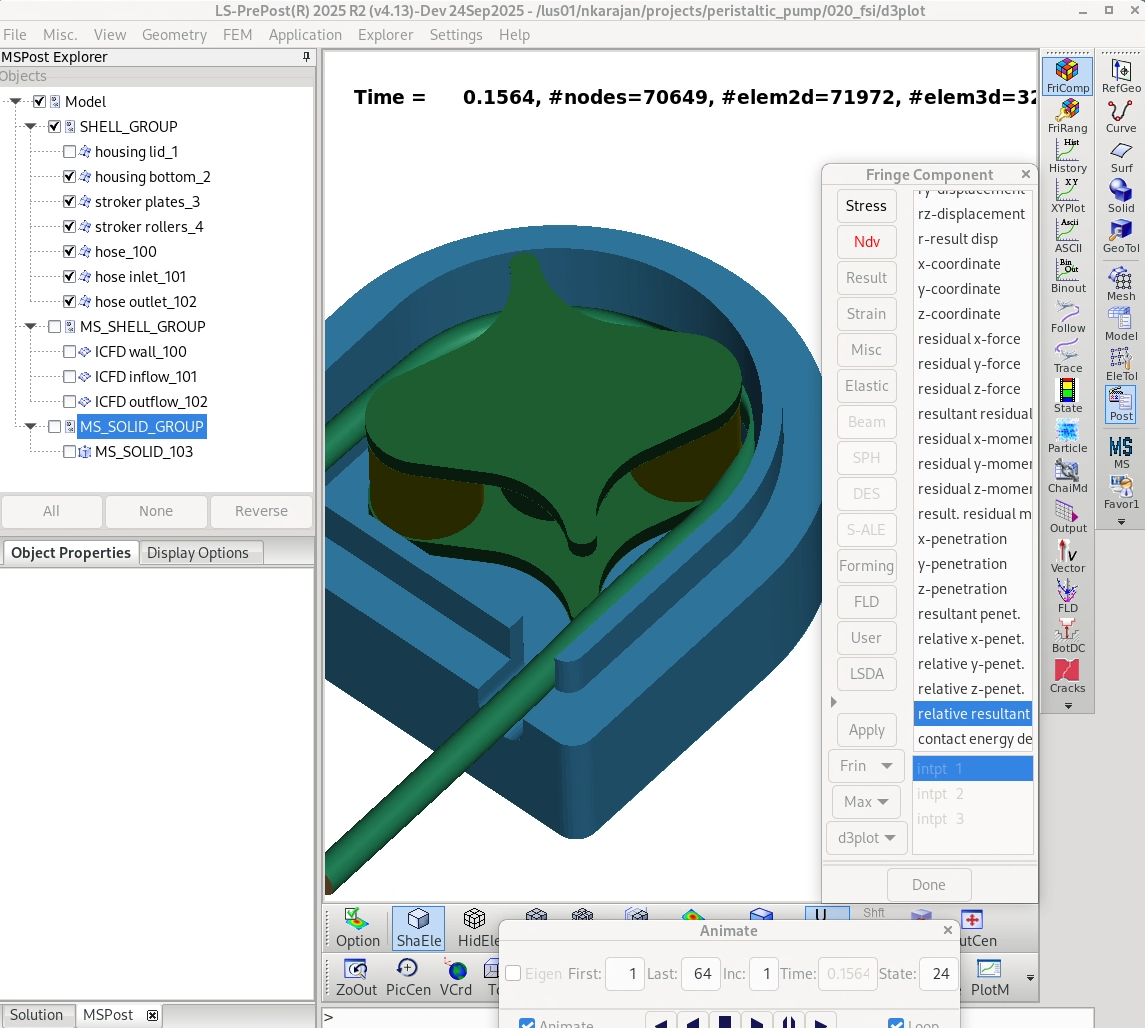The image size is (1145, 1028).
Task: Click the ZoOut zoom out icon
Action: pyautogui.click(x=356, y=977)
